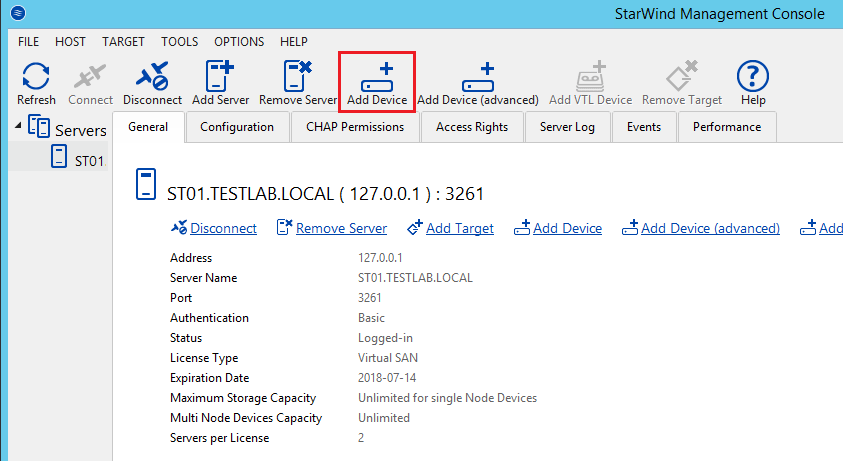This screenshot has height=461, width=843.
Task: Collapse the Servers tree node
Action: tap(18, 126)
